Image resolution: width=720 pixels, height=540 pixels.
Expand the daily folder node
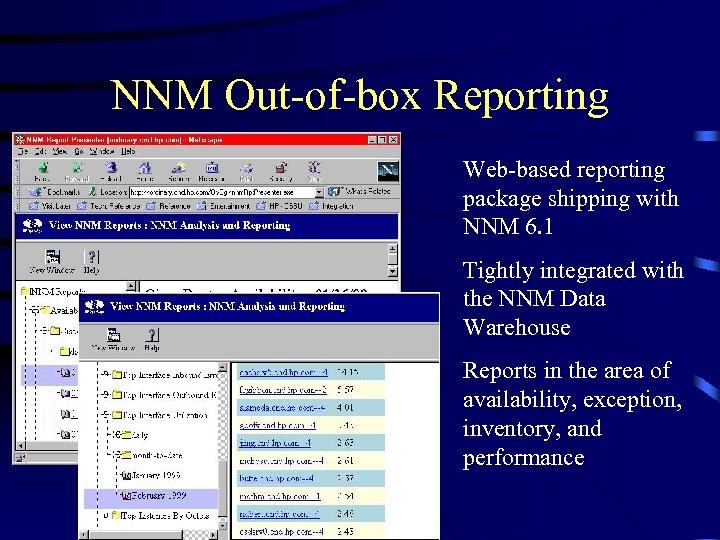pos(117,434)
